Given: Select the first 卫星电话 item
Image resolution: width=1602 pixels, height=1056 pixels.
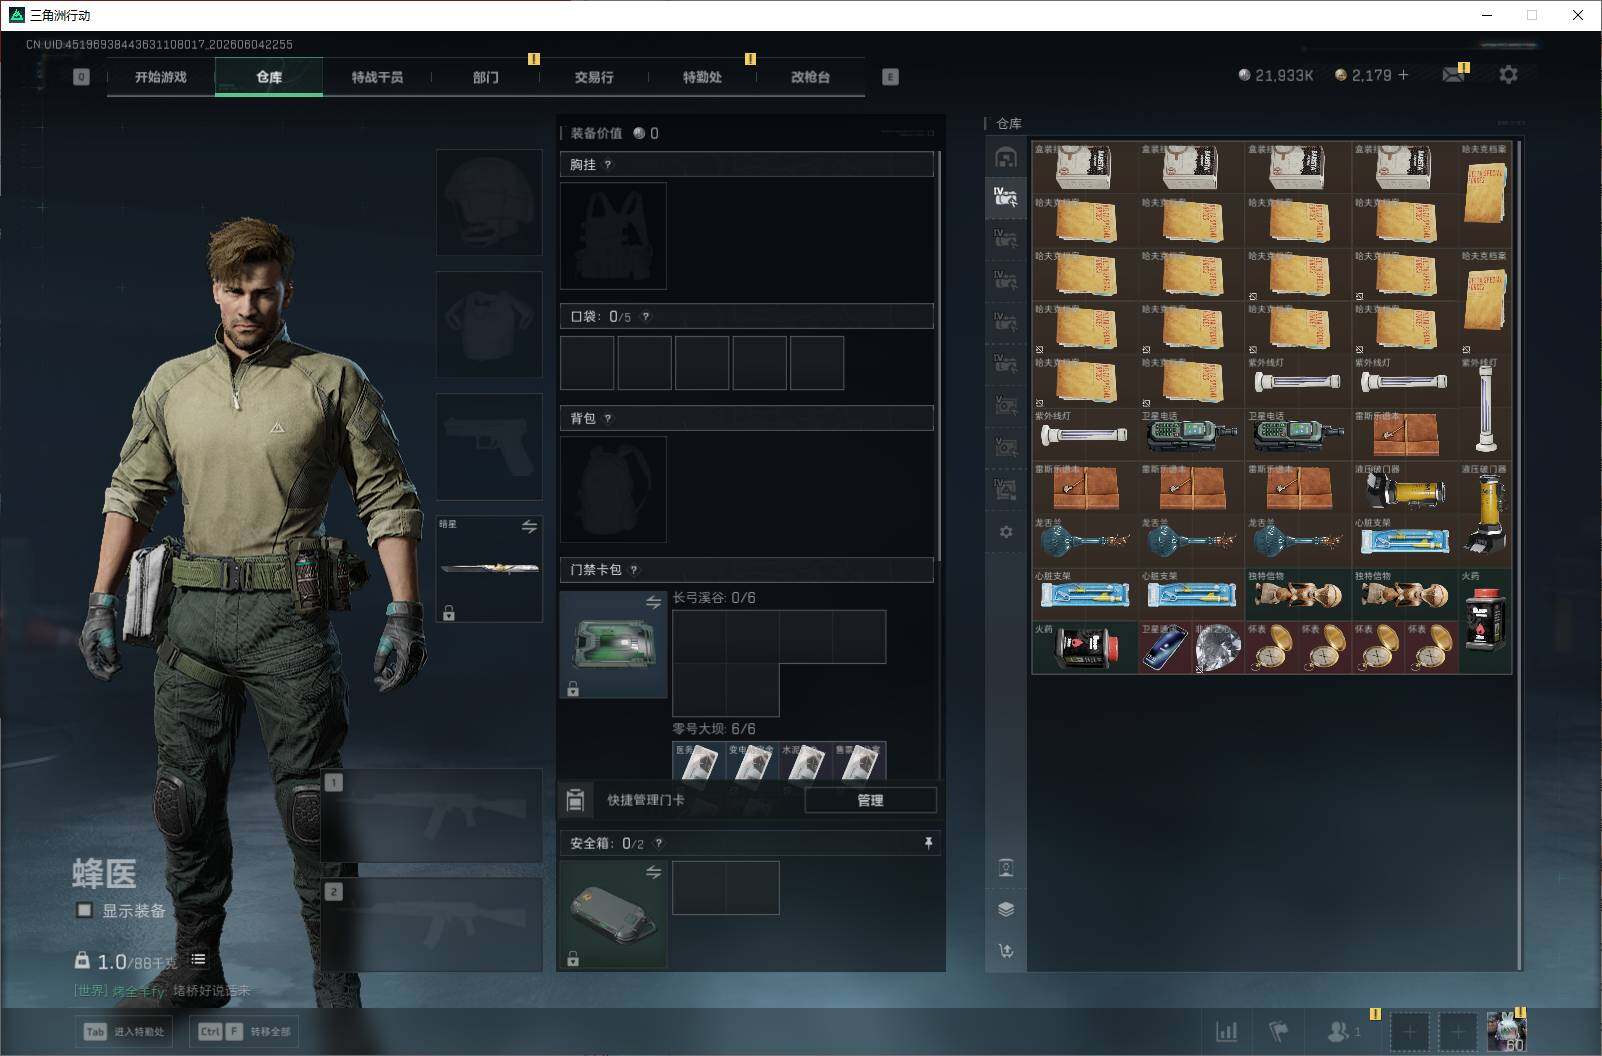Looking at the screenshot, I should tap(1192, 434).
